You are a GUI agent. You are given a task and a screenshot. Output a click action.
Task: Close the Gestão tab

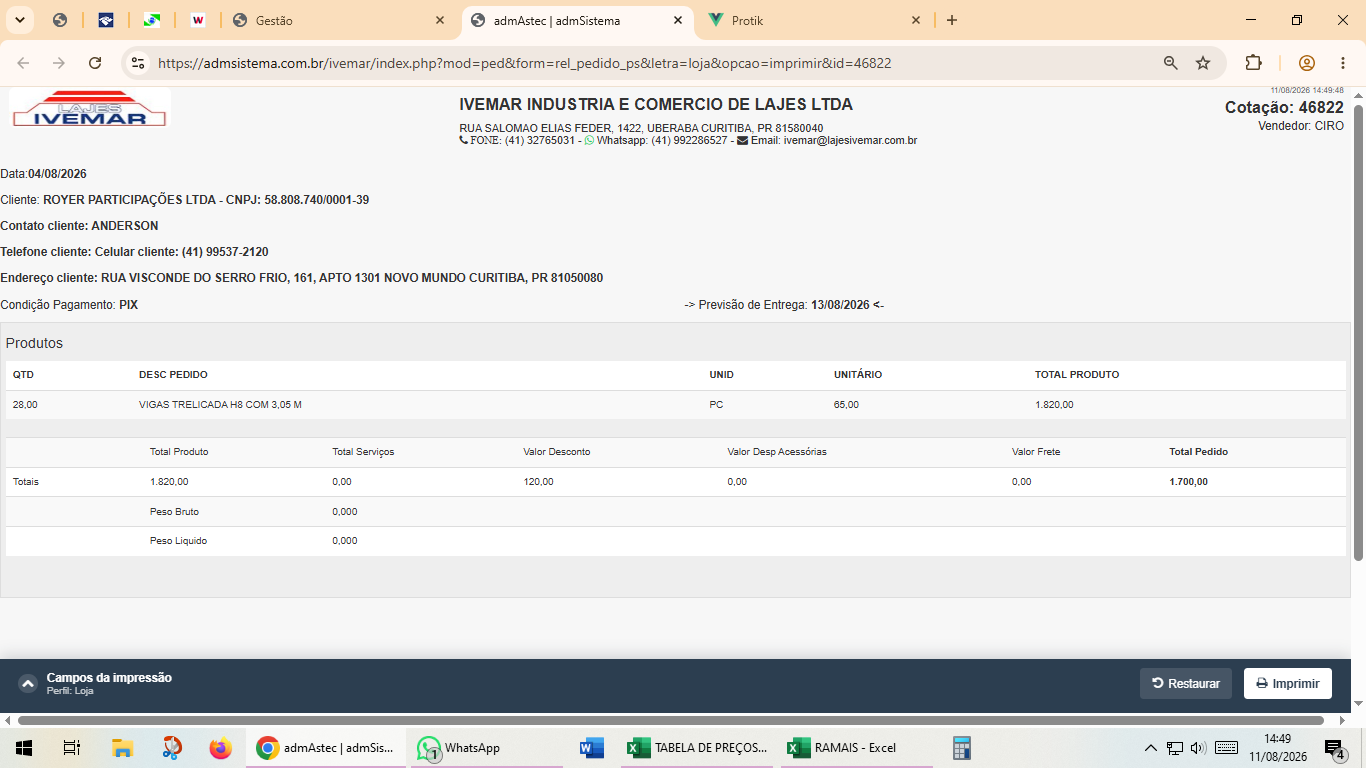click(x=440, y=20)
